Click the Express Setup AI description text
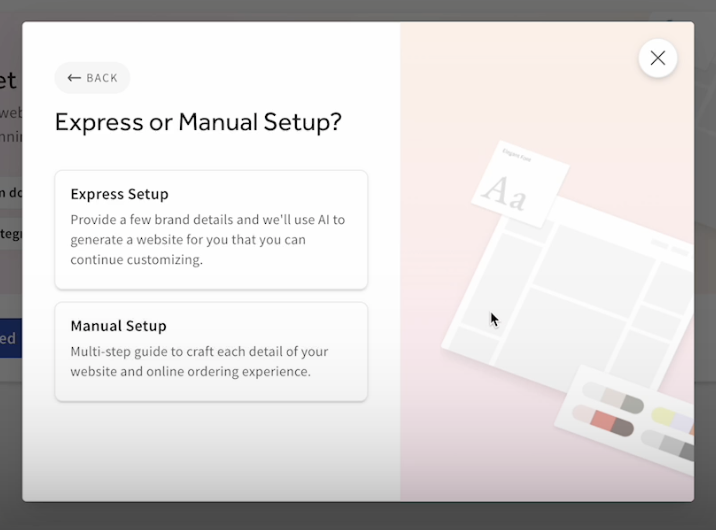This screenshot has width=716, height=530. click(208, 240)
